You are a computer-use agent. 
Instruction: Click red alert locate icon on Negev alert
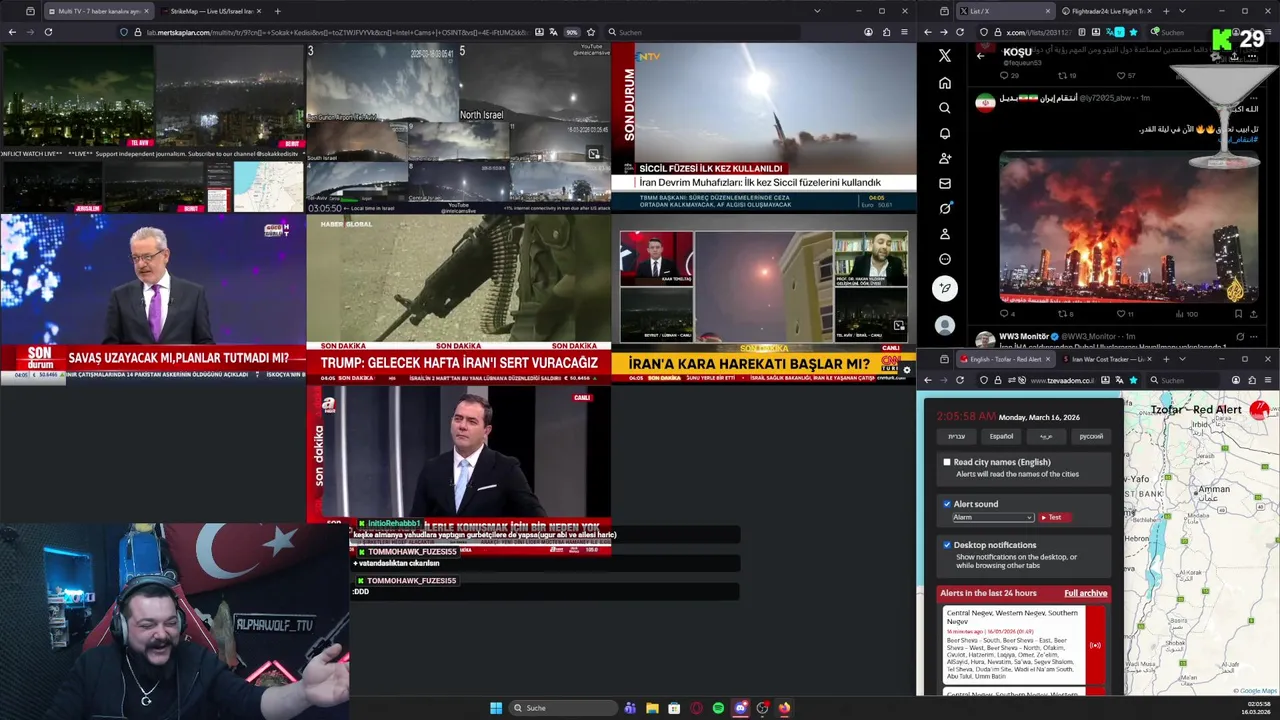point(1095,645)
